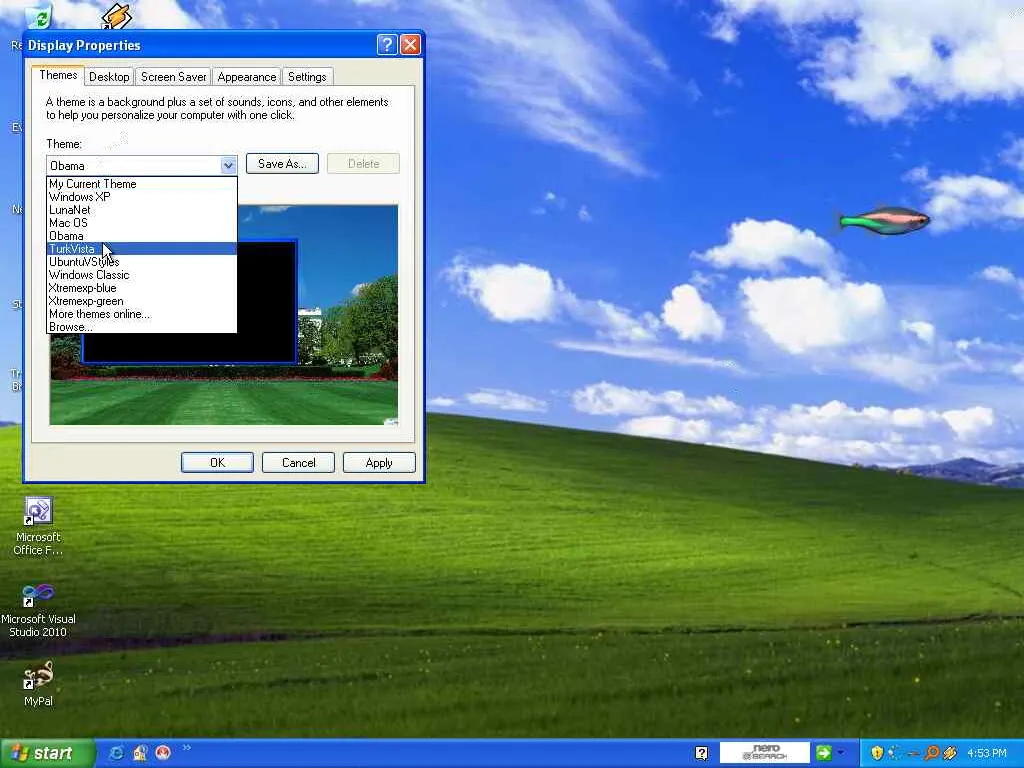
Task: Click the red round Quick Launch icon
Action: 163,753
